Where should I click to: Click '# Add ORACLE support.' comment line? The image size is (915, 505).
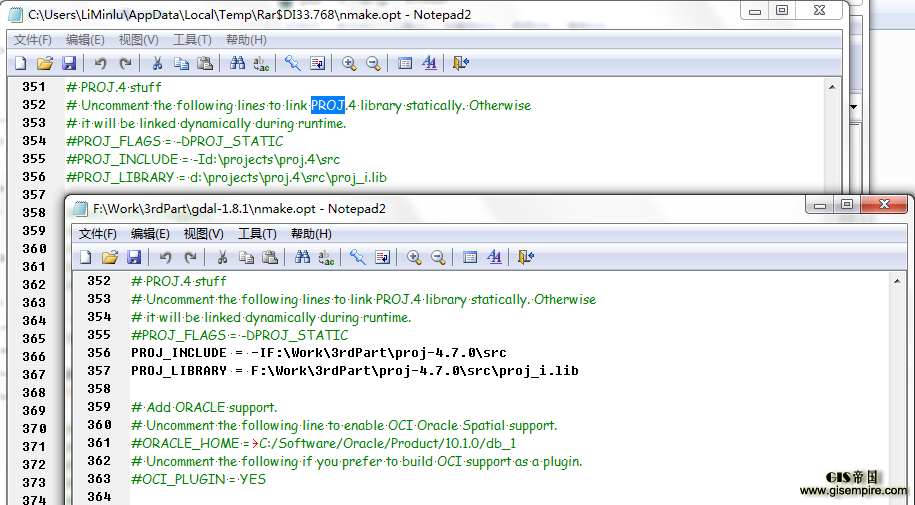coord(204,407)
